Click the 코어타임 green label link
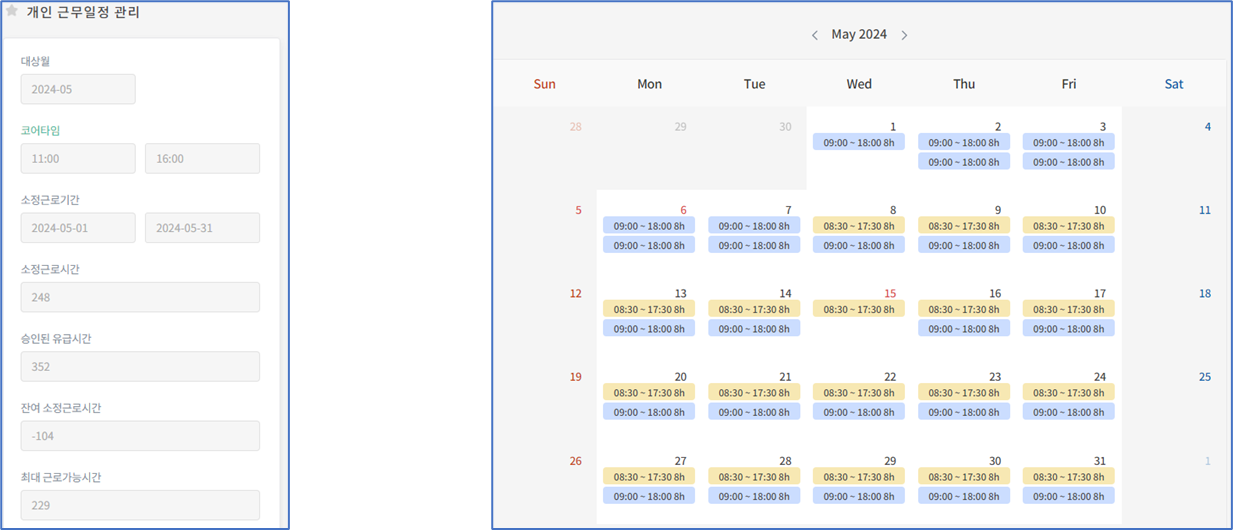The height and width of the screenshot is (530, 1233). 41,130
